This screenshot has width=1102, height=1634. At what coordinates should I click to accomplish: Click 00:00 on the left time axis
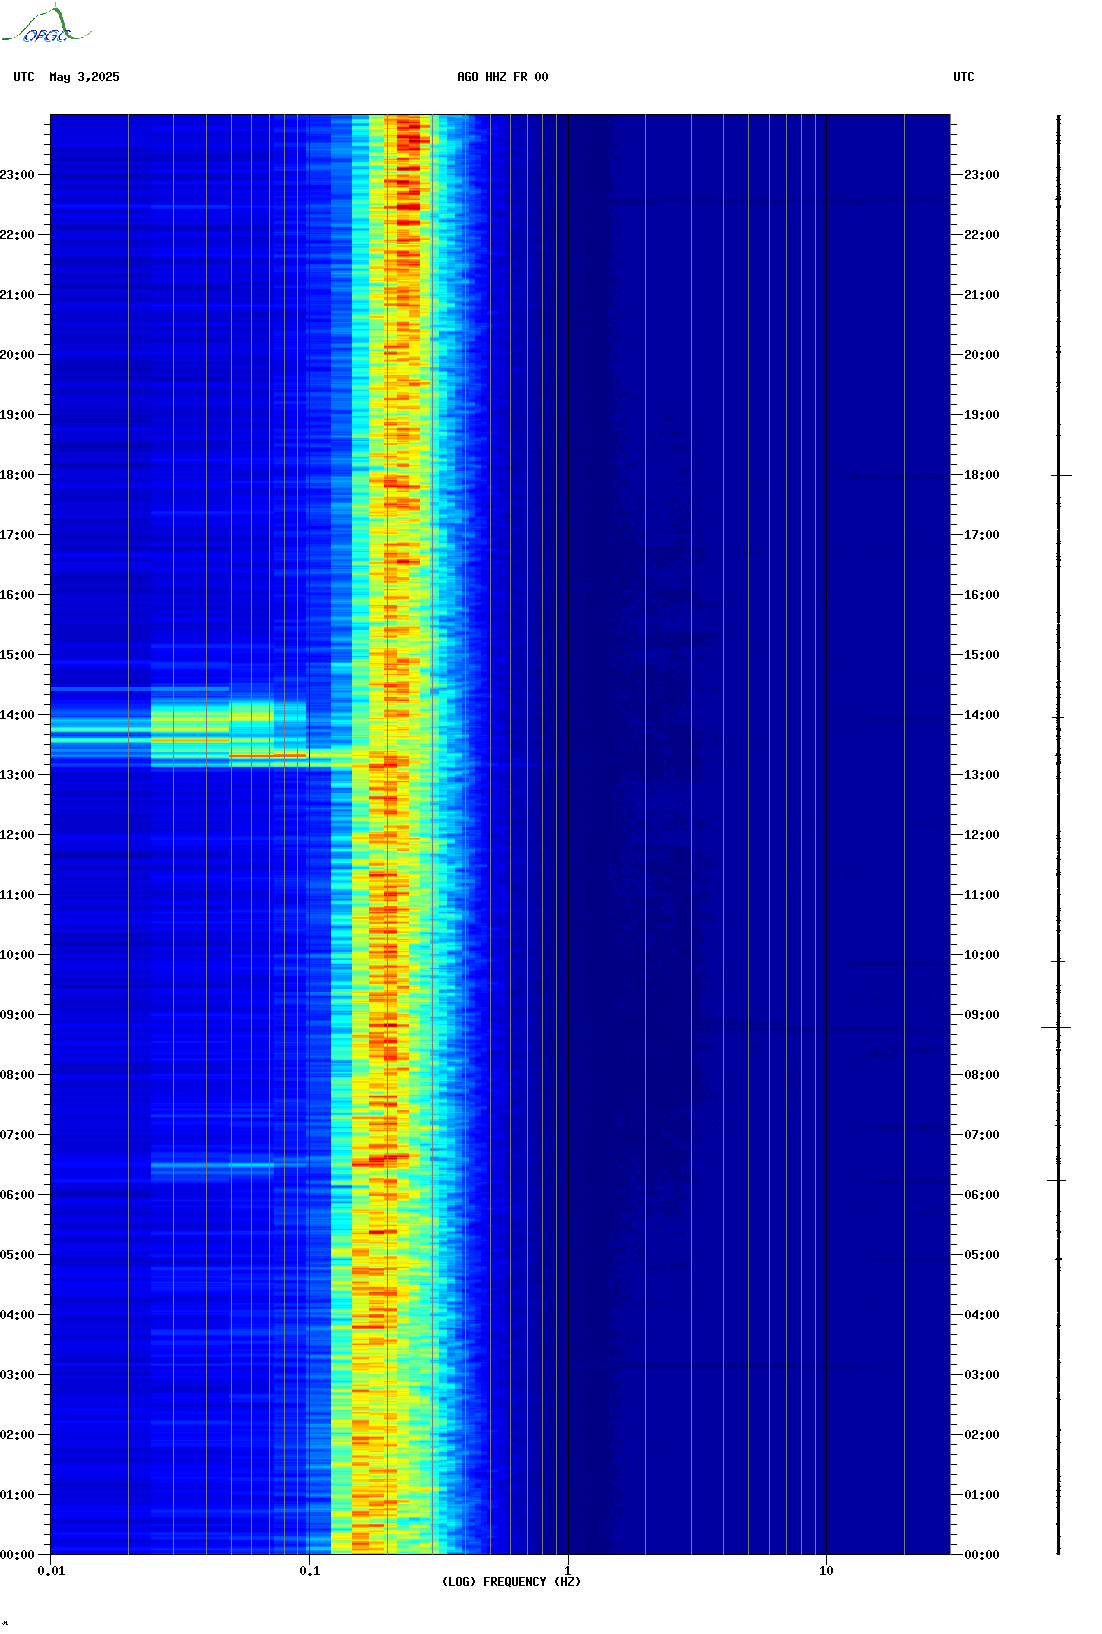coord(17,1555)
